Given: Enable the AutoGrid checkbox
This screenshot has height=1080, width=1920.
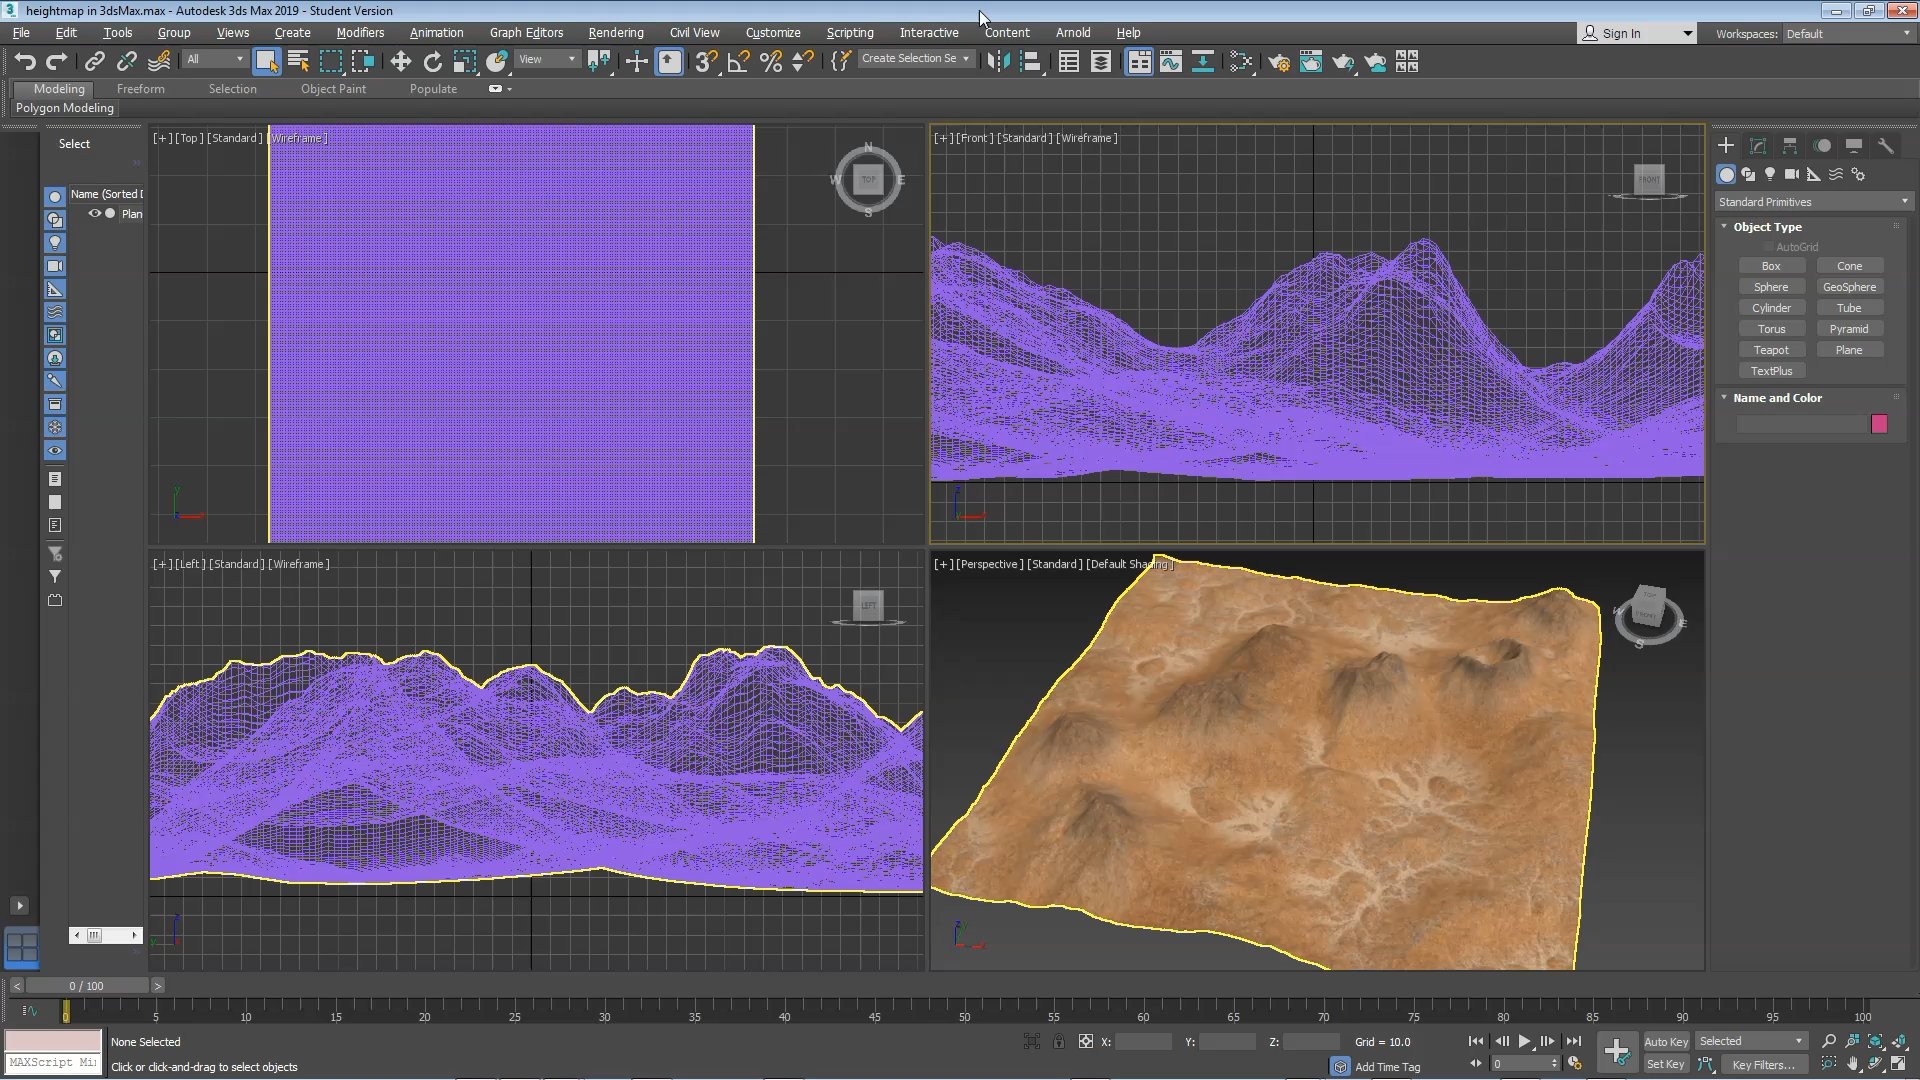Looking at the screenshot, I should click(1768, 247).
